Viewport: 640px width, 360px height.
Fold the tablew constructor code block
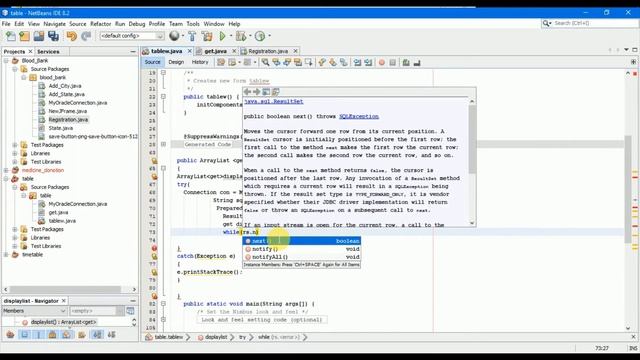(x=163, y=97)
